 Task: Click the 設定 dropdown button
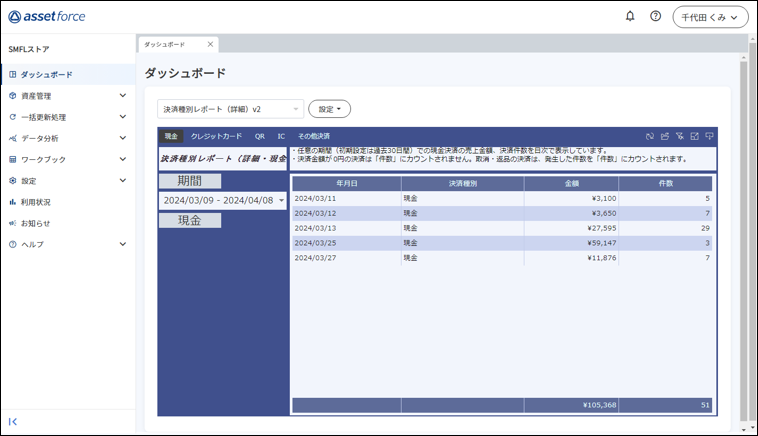tap(330, 109)
